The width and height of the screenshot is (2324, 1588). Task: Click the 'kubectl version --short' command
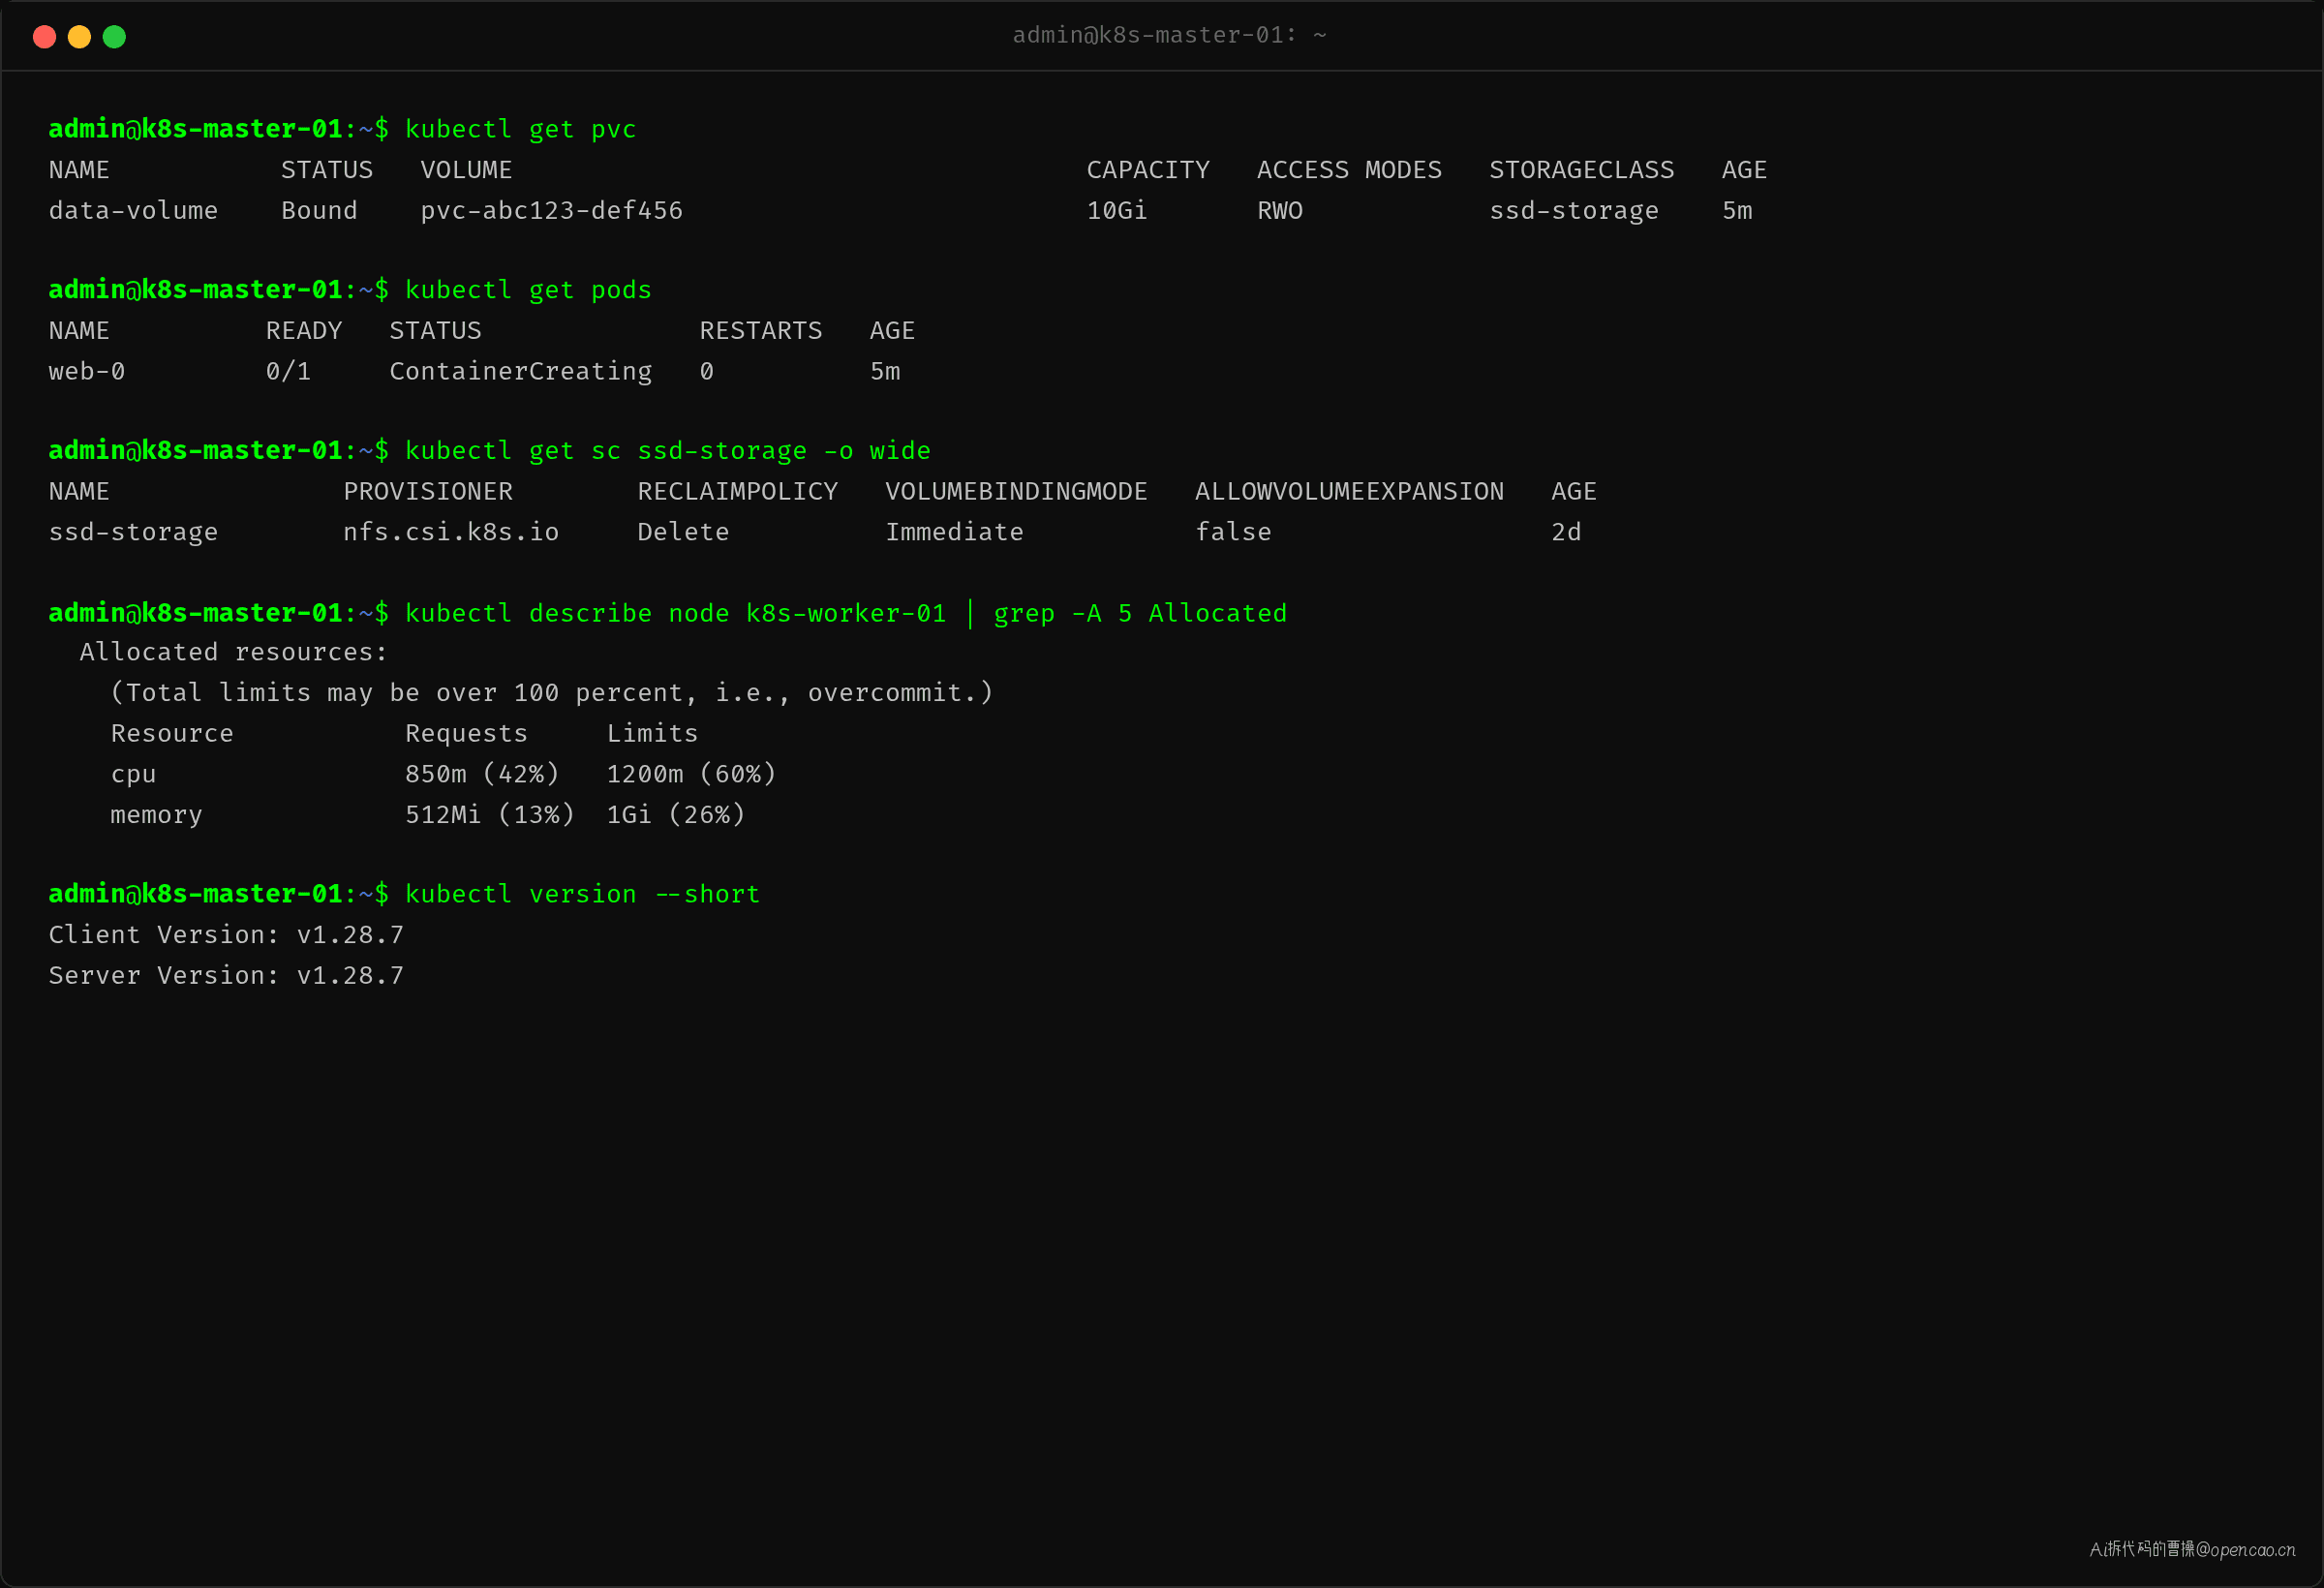(582, 894)
